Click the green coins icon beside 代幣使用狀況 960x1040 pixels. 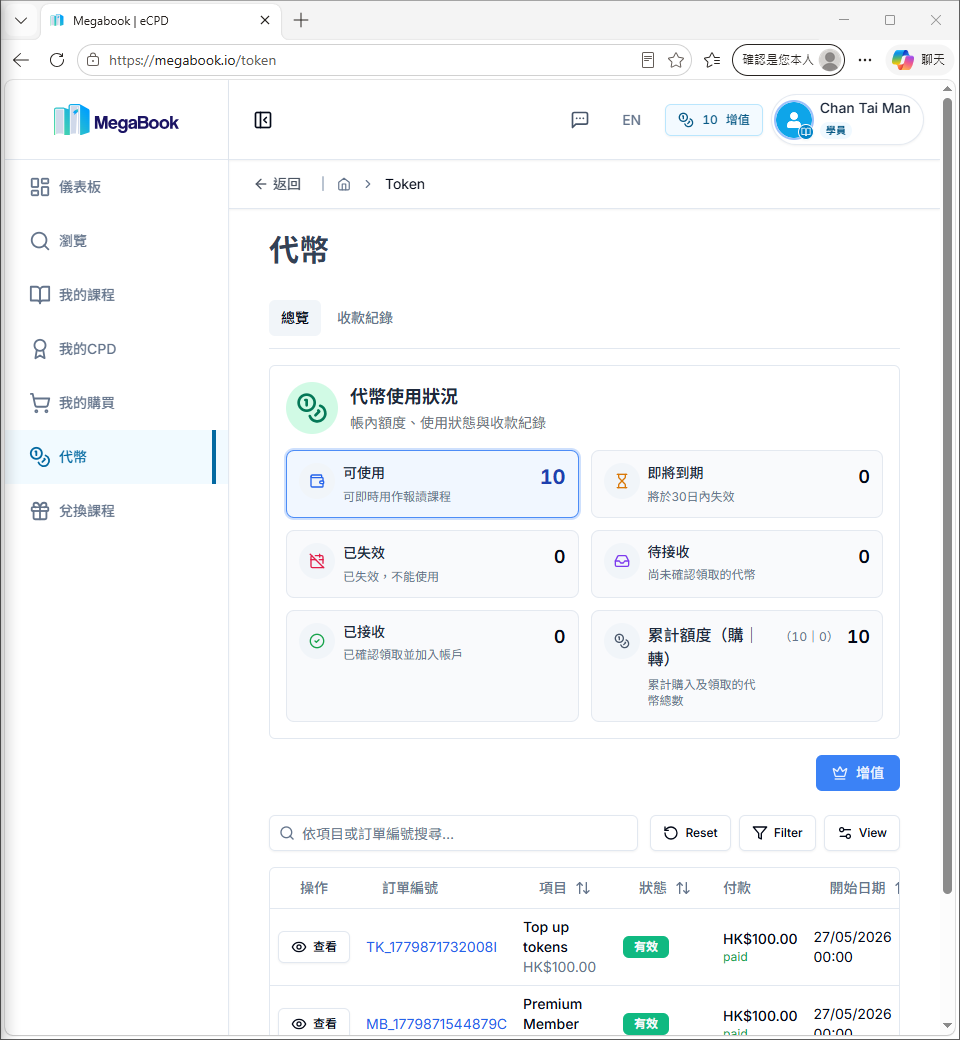(x=312, y=408)
